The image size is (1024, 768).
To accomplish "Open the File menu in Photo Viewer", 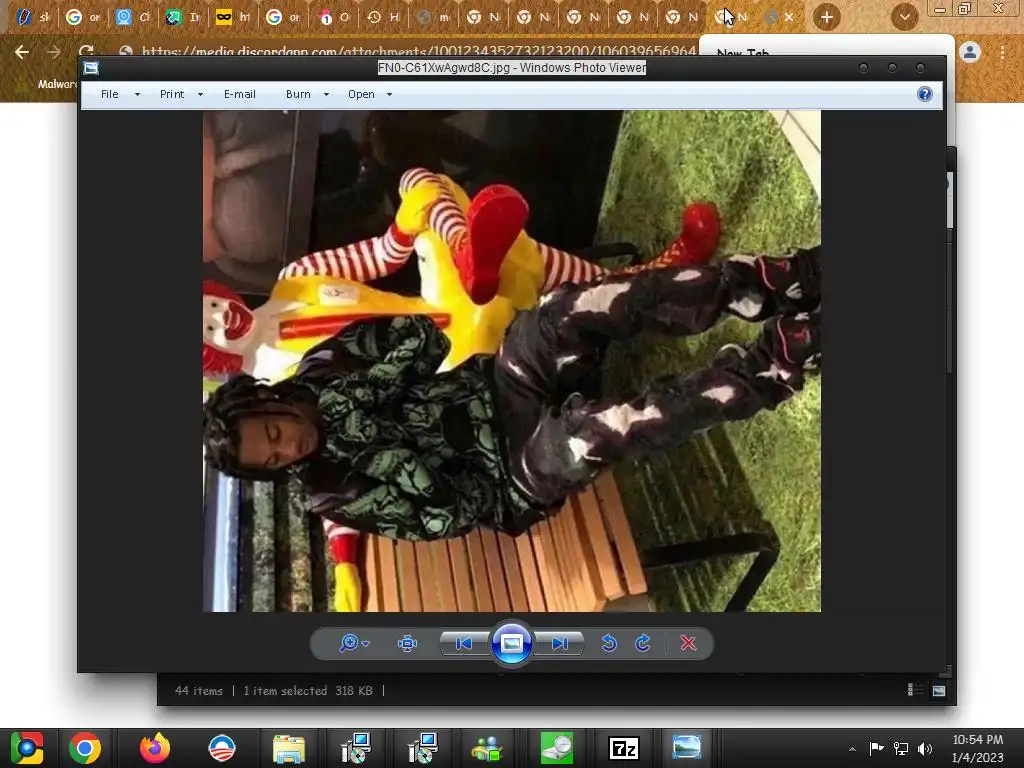I will [110, 94].
